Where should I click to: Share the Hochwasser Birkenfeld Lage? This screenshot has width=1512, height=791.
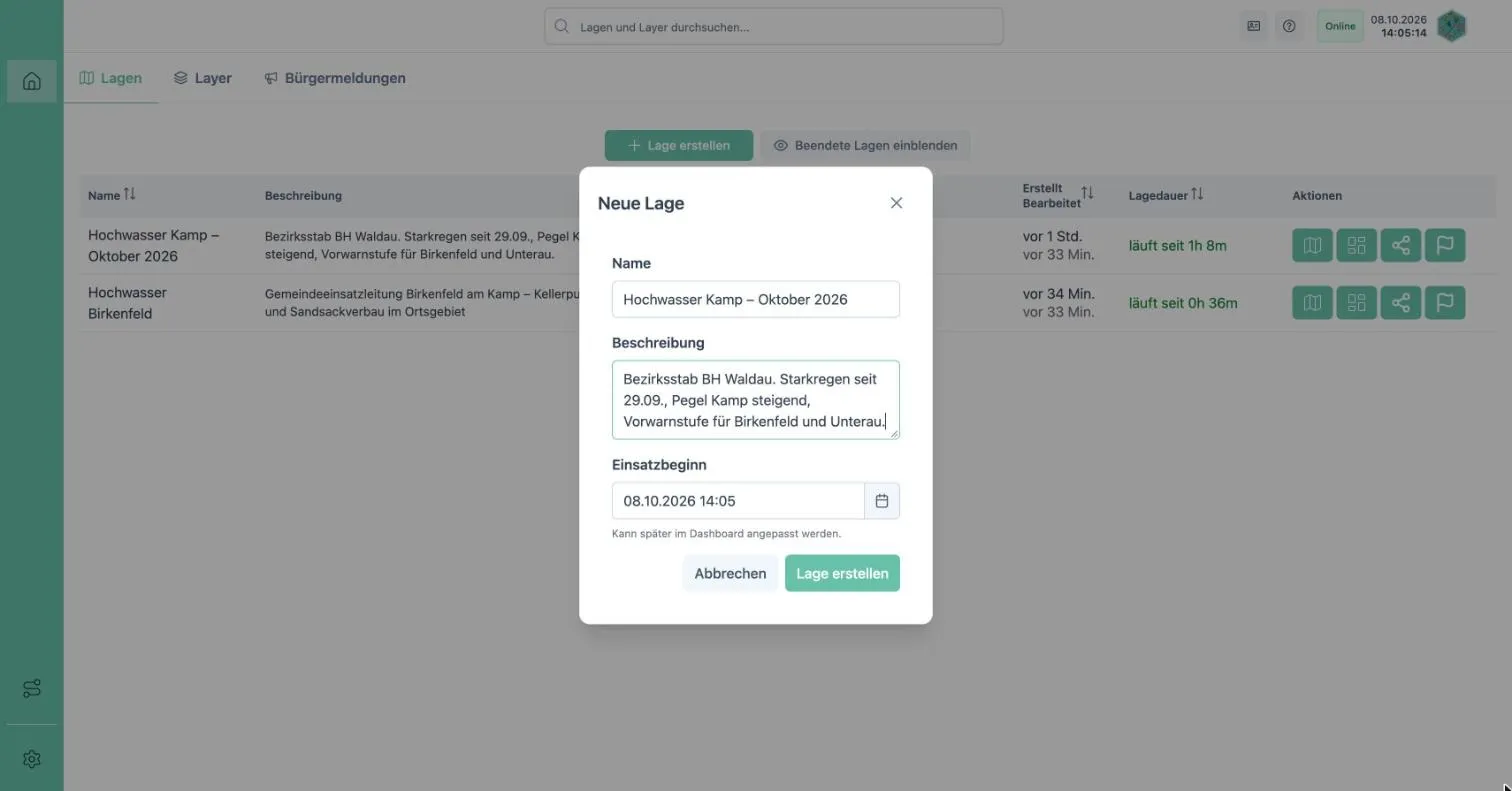1400,303
